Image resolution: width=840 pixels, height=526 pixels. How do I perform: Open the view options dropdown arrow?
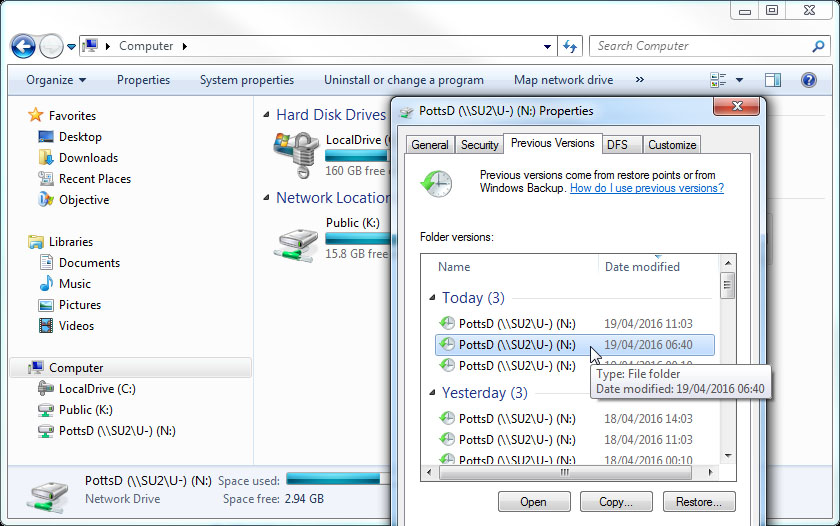739,80
